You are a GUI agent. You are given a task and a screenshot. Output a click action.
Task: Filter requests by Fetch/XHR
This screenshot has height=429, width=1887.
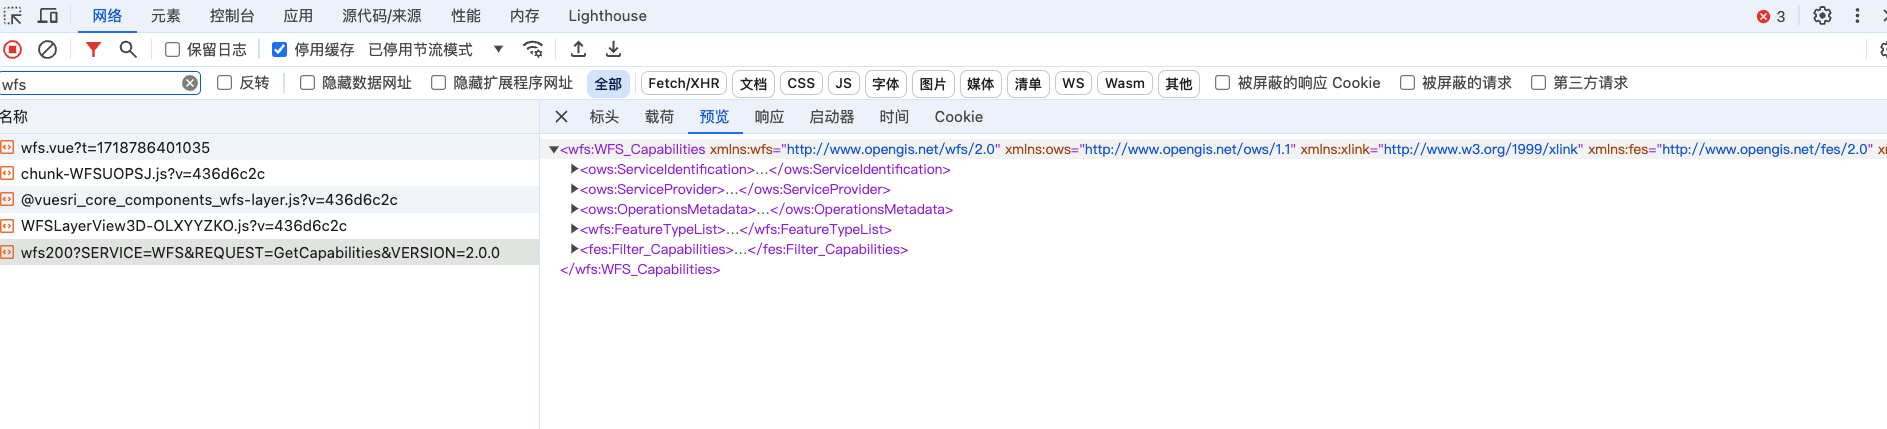point(684,84)
